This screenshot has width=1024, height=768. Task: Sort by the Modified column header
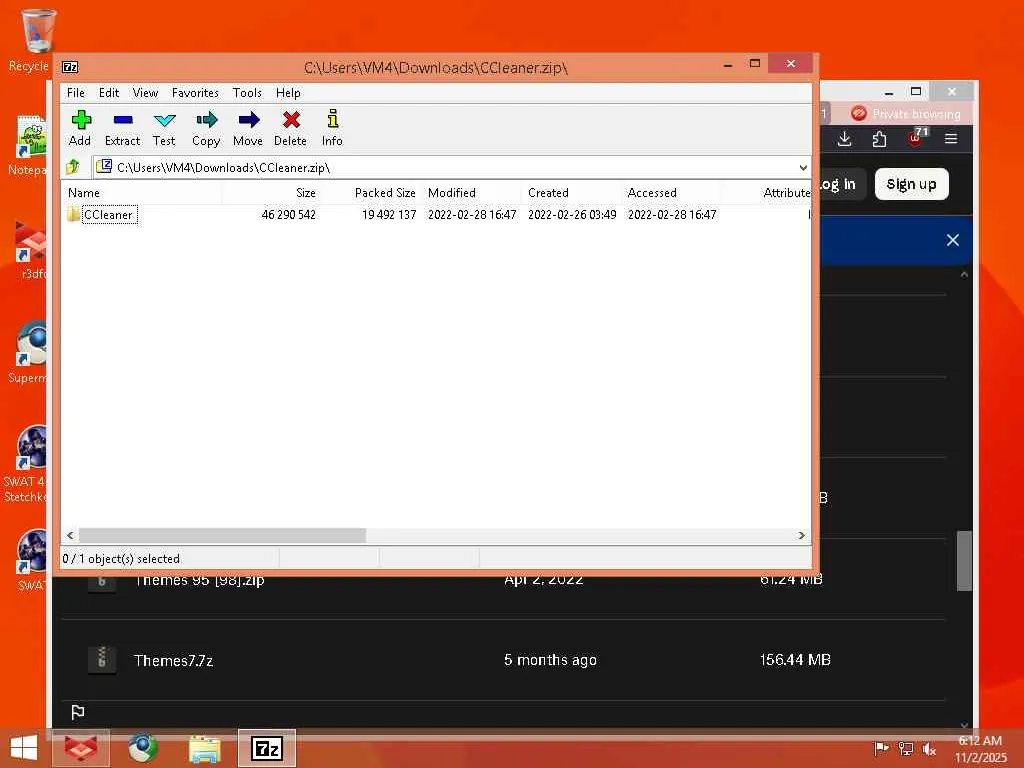pyautogui.click(x=472, y=193)
